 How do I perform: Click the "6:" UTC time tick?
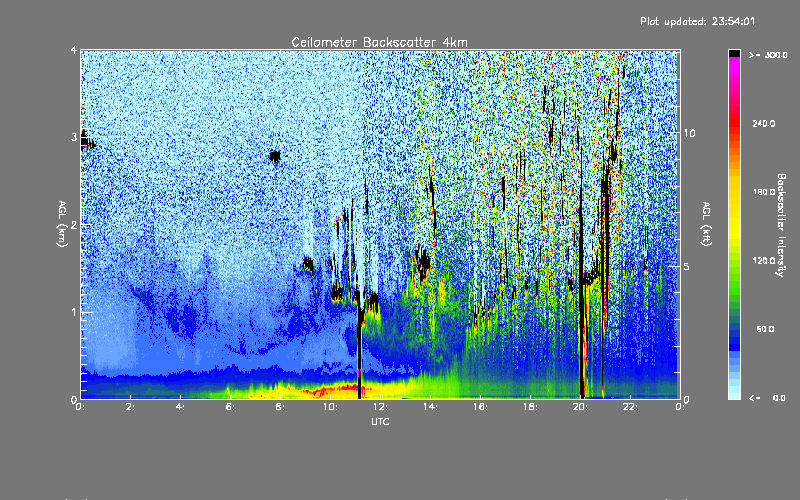(x=231, y=407)
